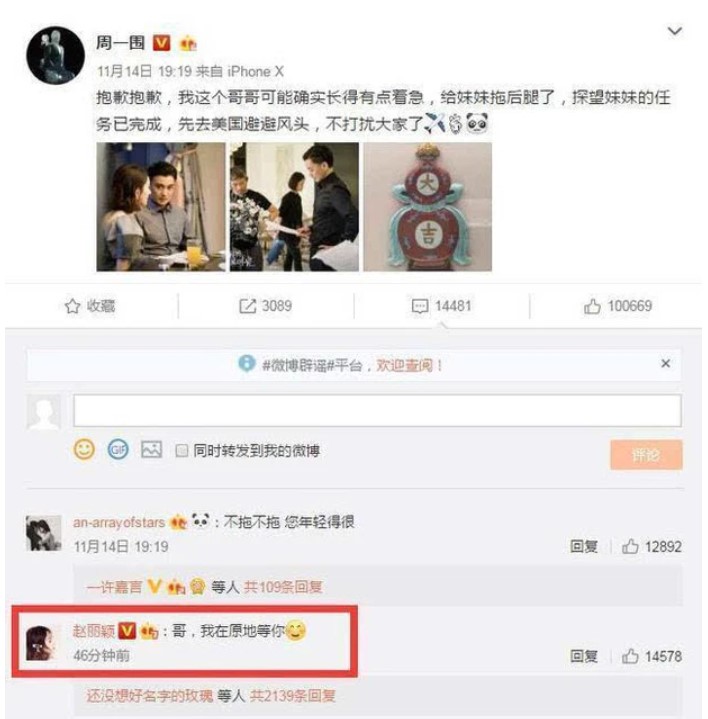
Task: Like 赵丽颖's comment with 14578 likes
Action: tap(630, 656)
